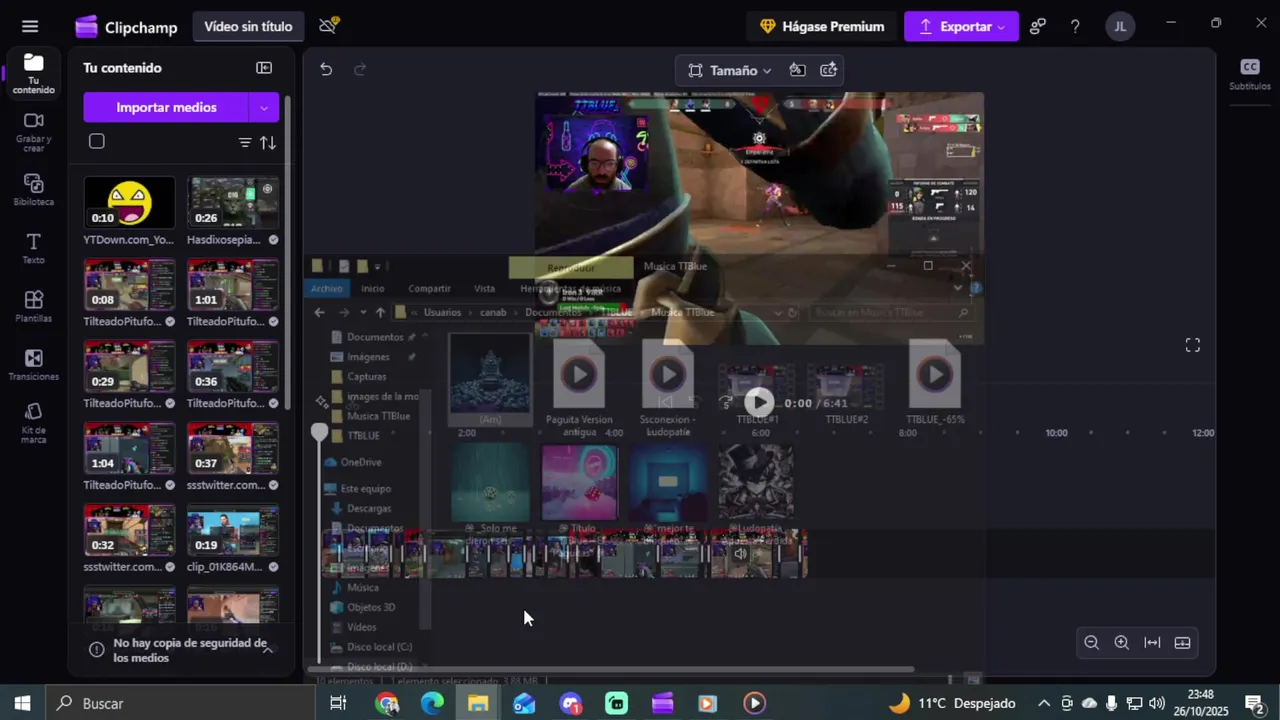The image size is (1280, 720).
Task: Select TTBLUE_-65% file in File Explorer
Action: pyautogui.click(x=935, y=383)
